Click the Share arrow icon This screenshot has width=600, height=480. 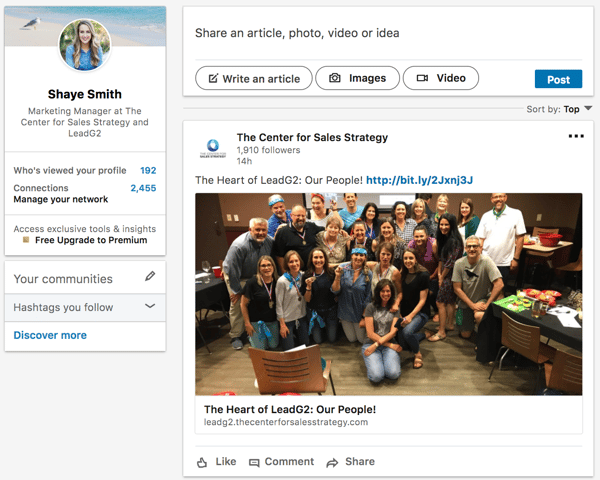(x=332, y=463)
